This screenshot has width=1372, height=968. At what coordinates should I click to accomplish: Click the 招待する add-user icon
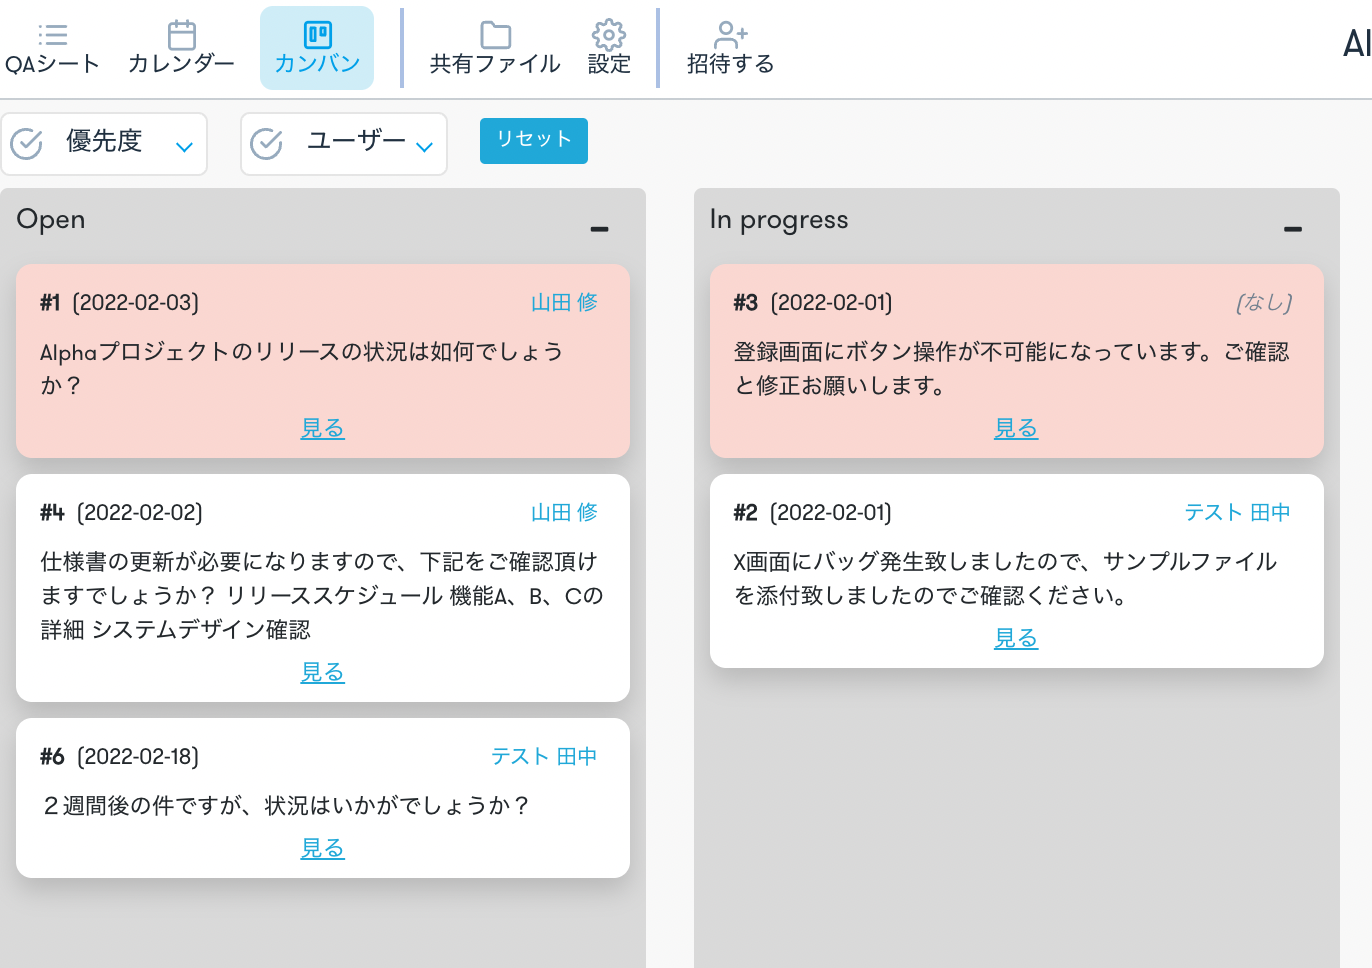pos(731,35)
